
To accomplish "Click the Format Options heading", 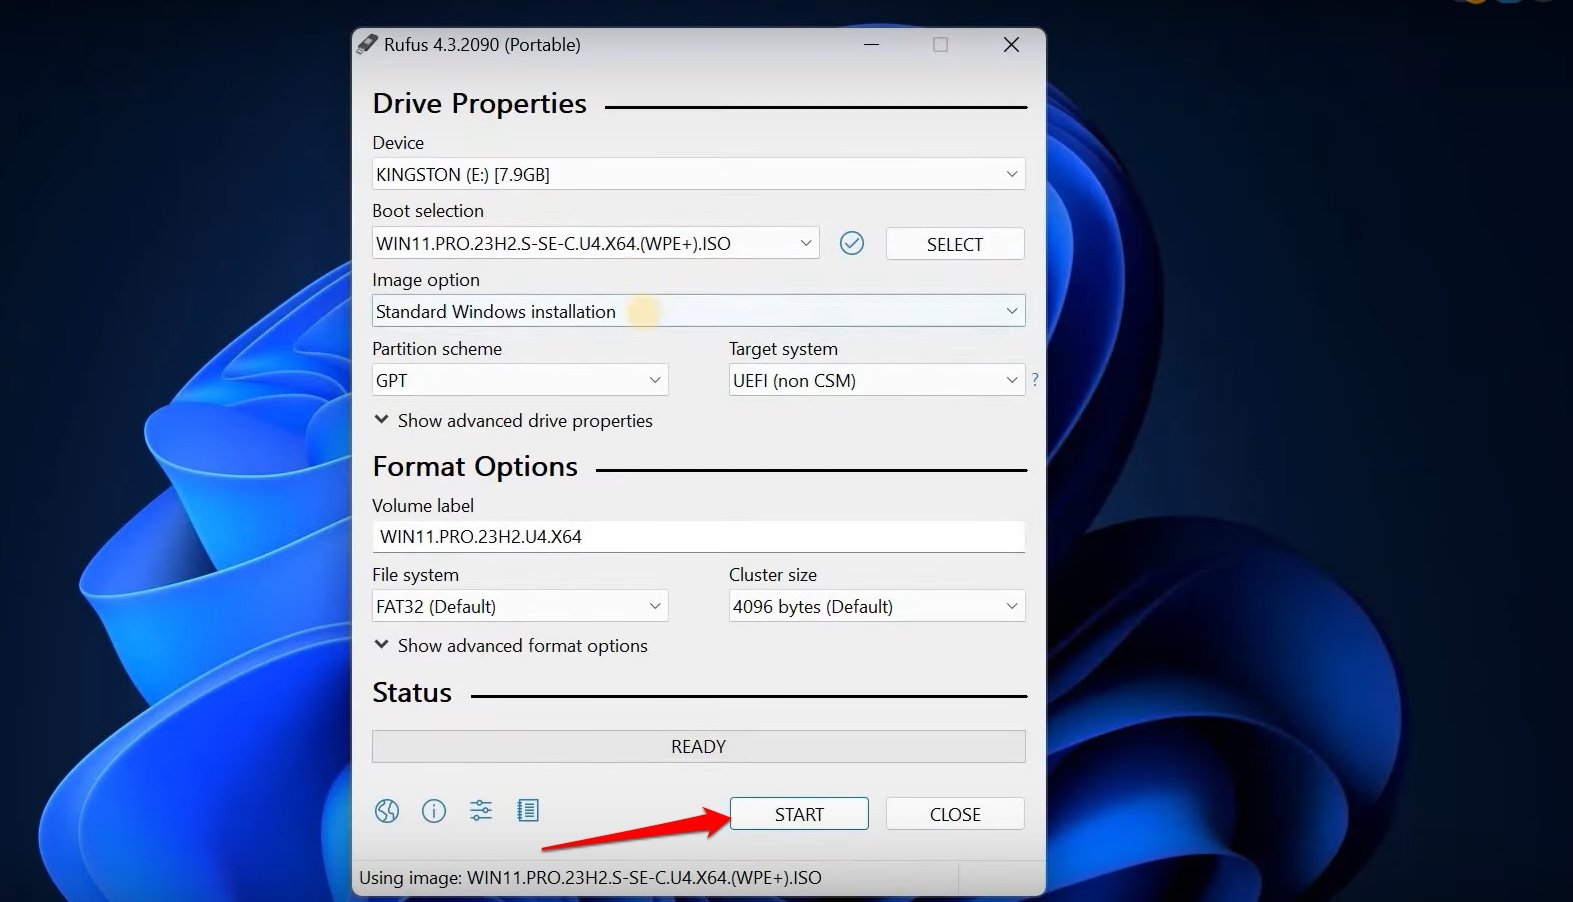I will pos(475,467).
